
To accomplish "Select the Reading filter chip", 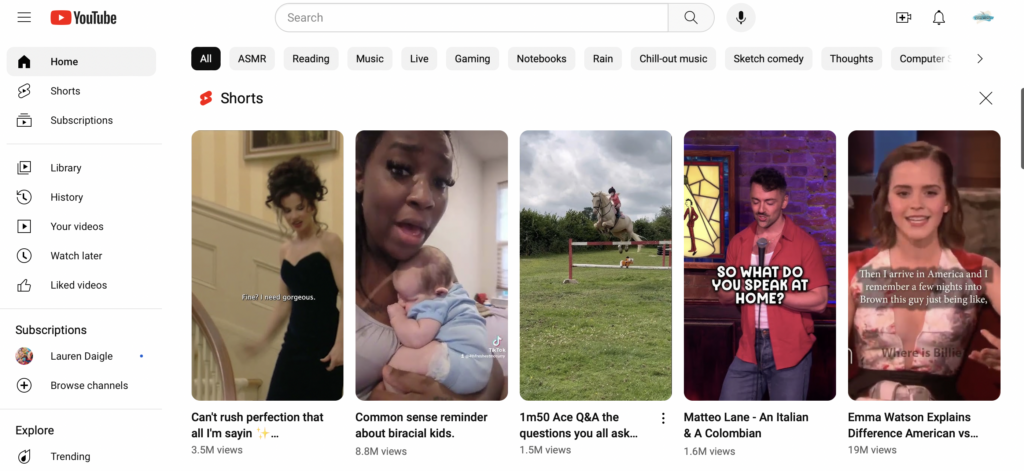I will click(x=311, y=59).
